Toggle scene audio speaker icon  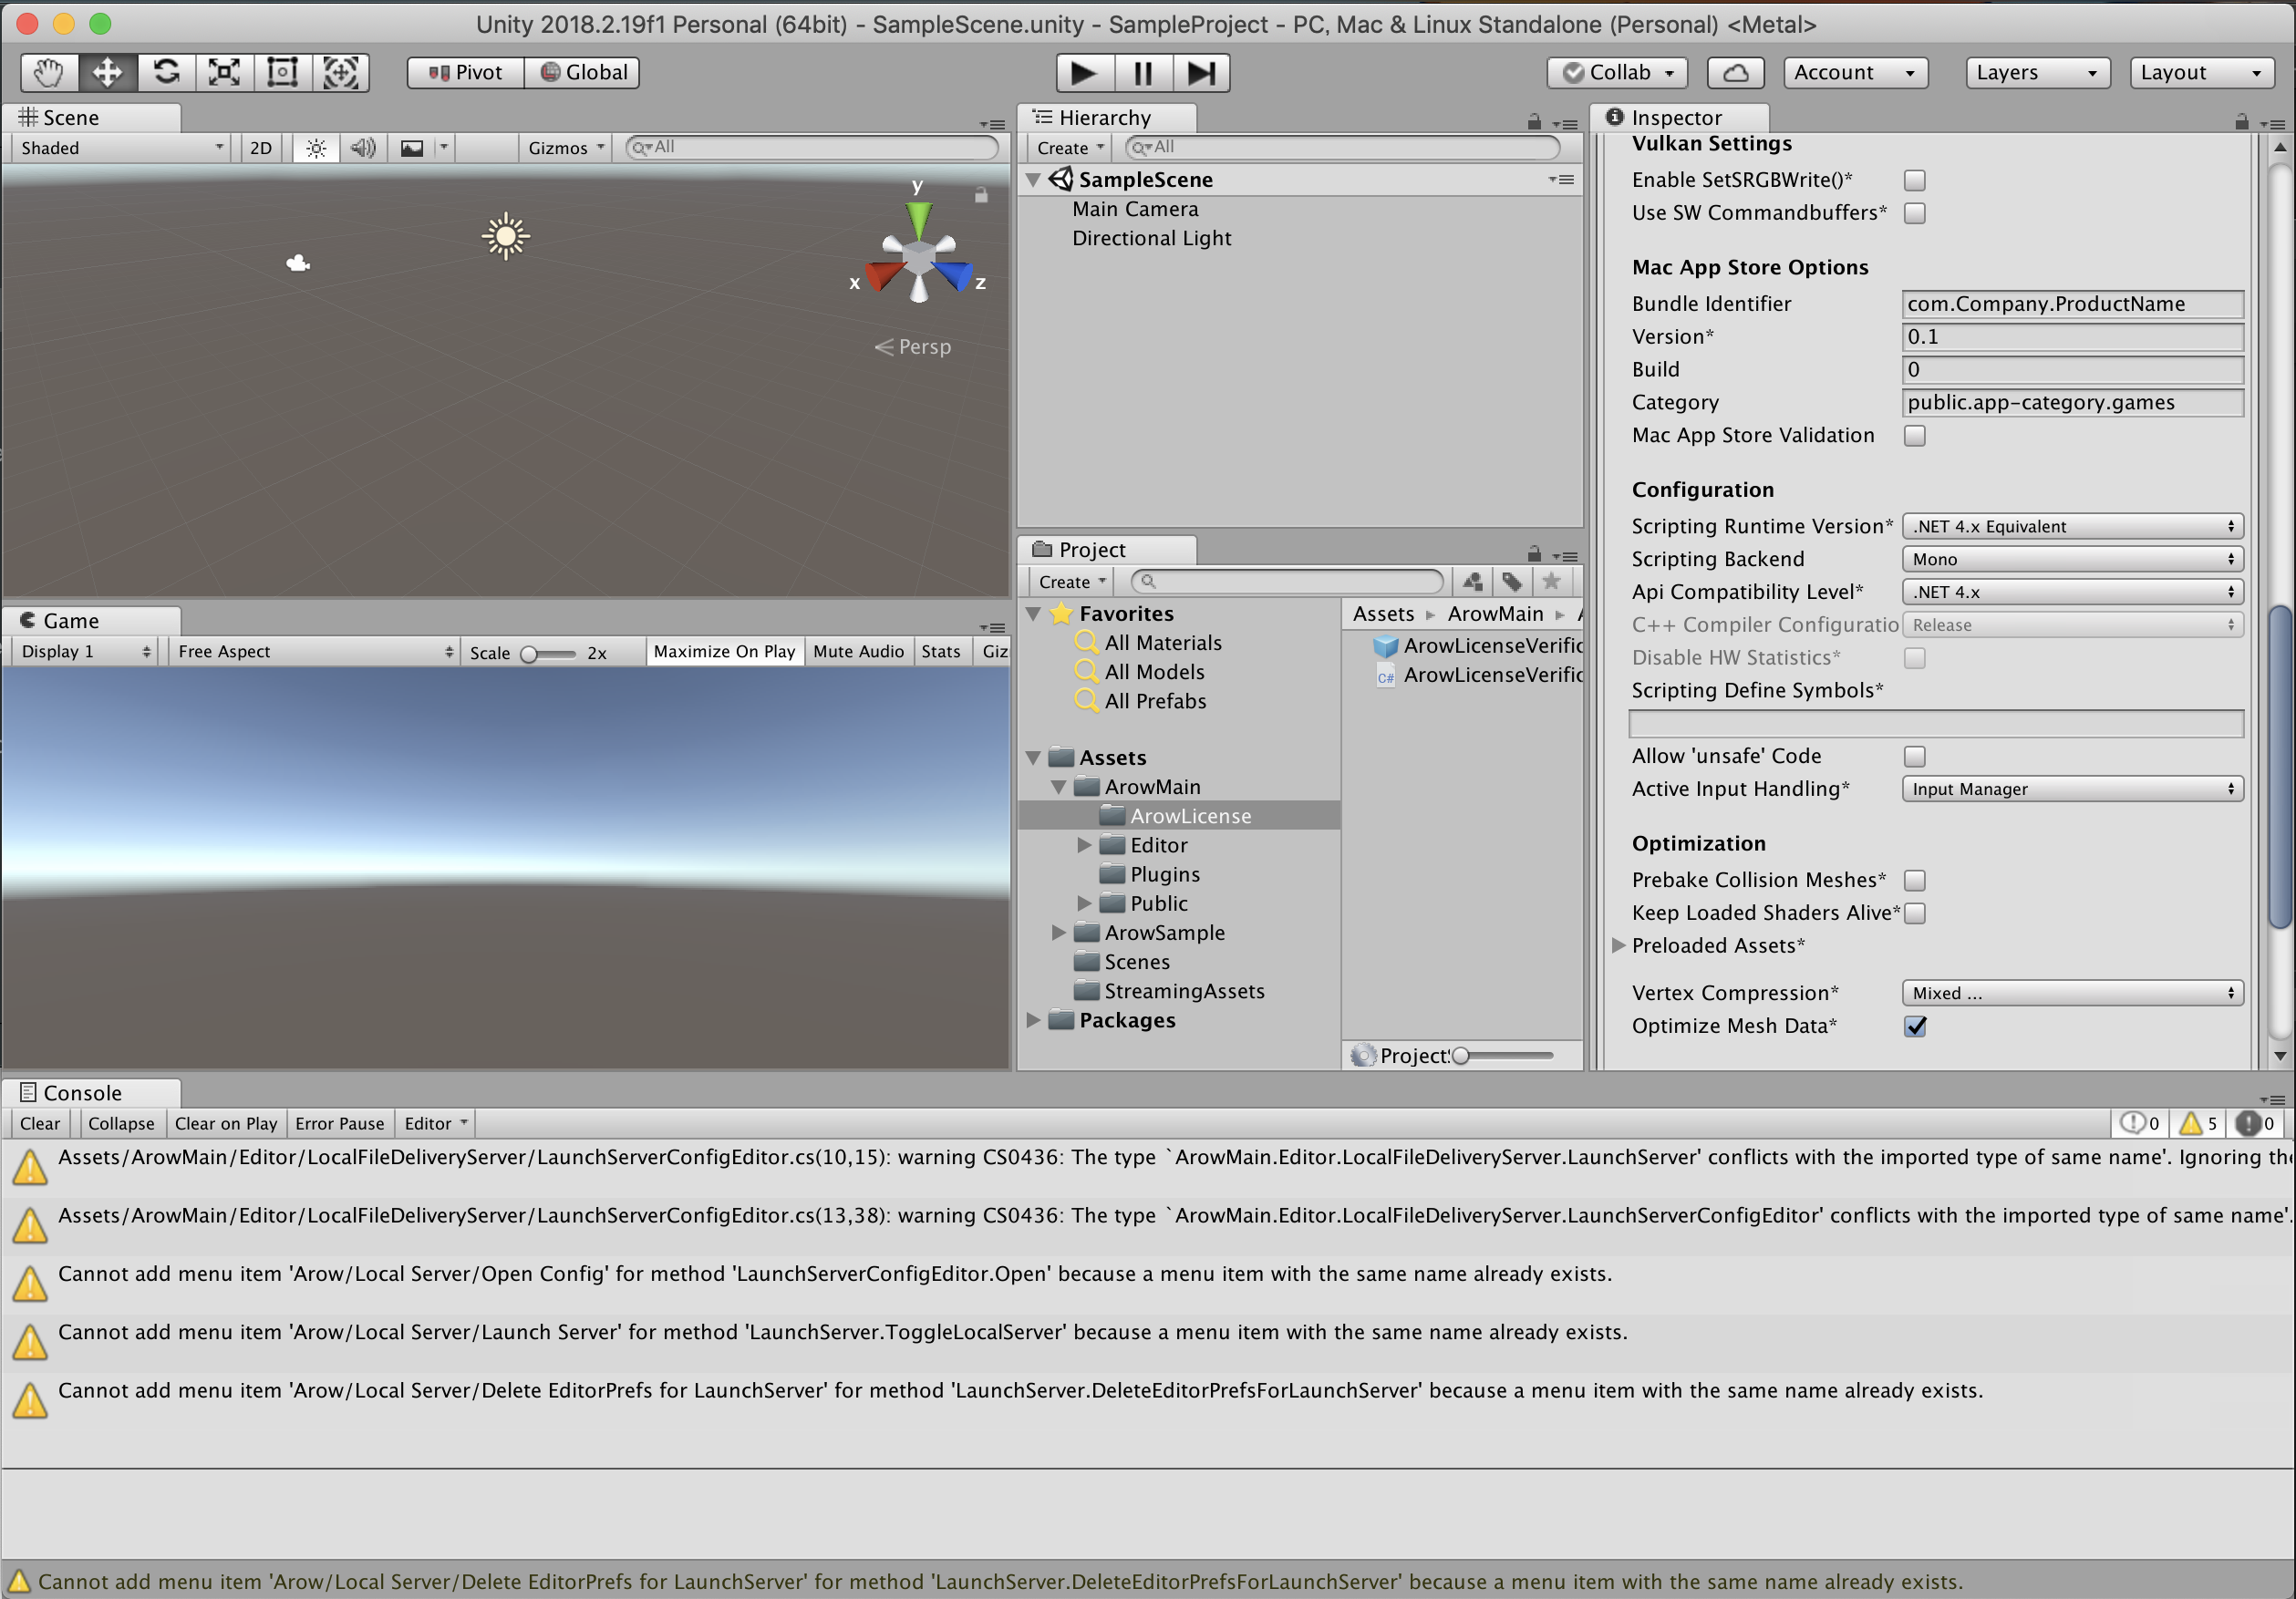(x=362, y=148)
